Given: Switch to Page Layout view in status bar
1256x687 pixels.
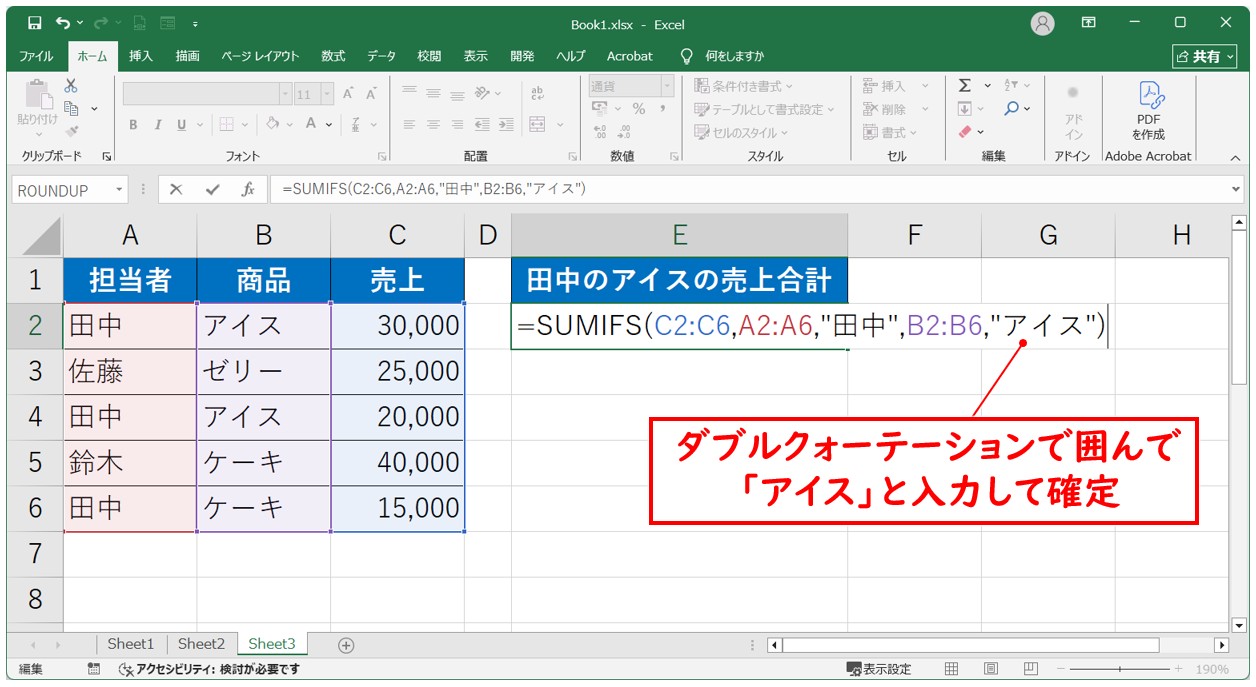Looking at the screenshot, I should pyautogui.click(x=990, y=669).
